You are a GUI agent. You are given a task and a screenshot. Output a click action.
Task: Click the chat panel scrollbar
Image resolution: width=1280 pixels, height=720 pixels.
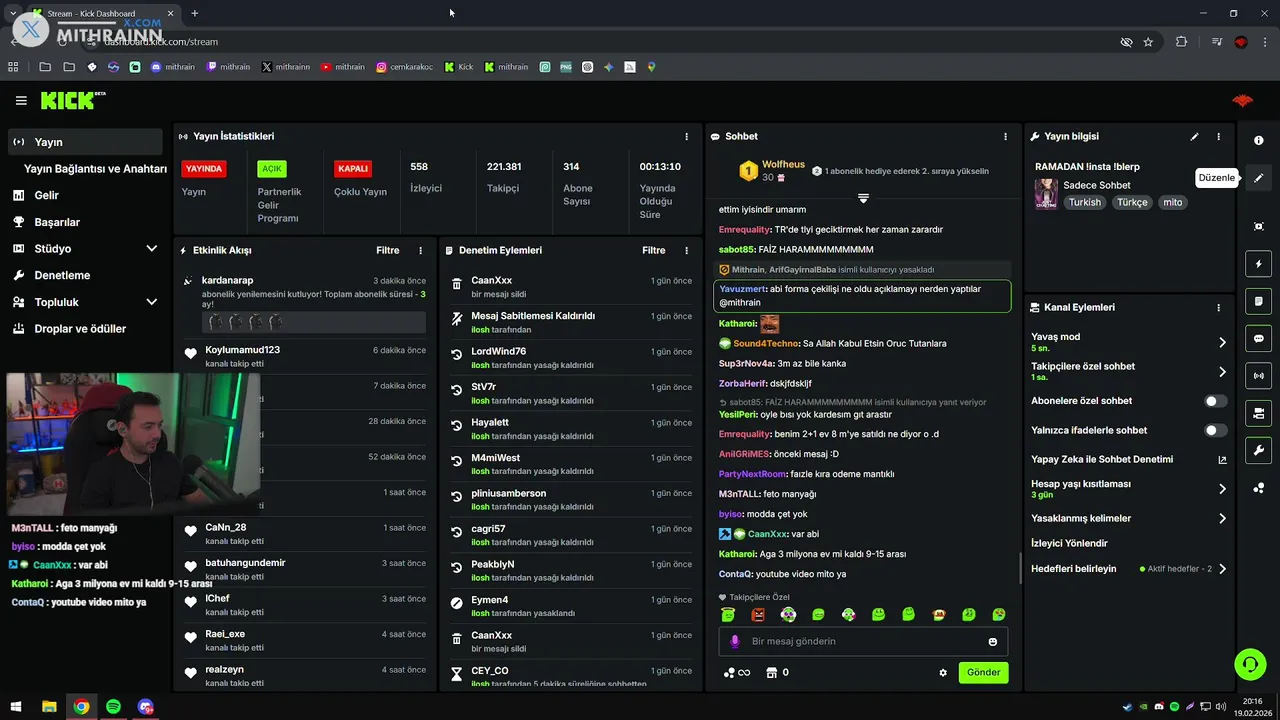point(1020,568)
